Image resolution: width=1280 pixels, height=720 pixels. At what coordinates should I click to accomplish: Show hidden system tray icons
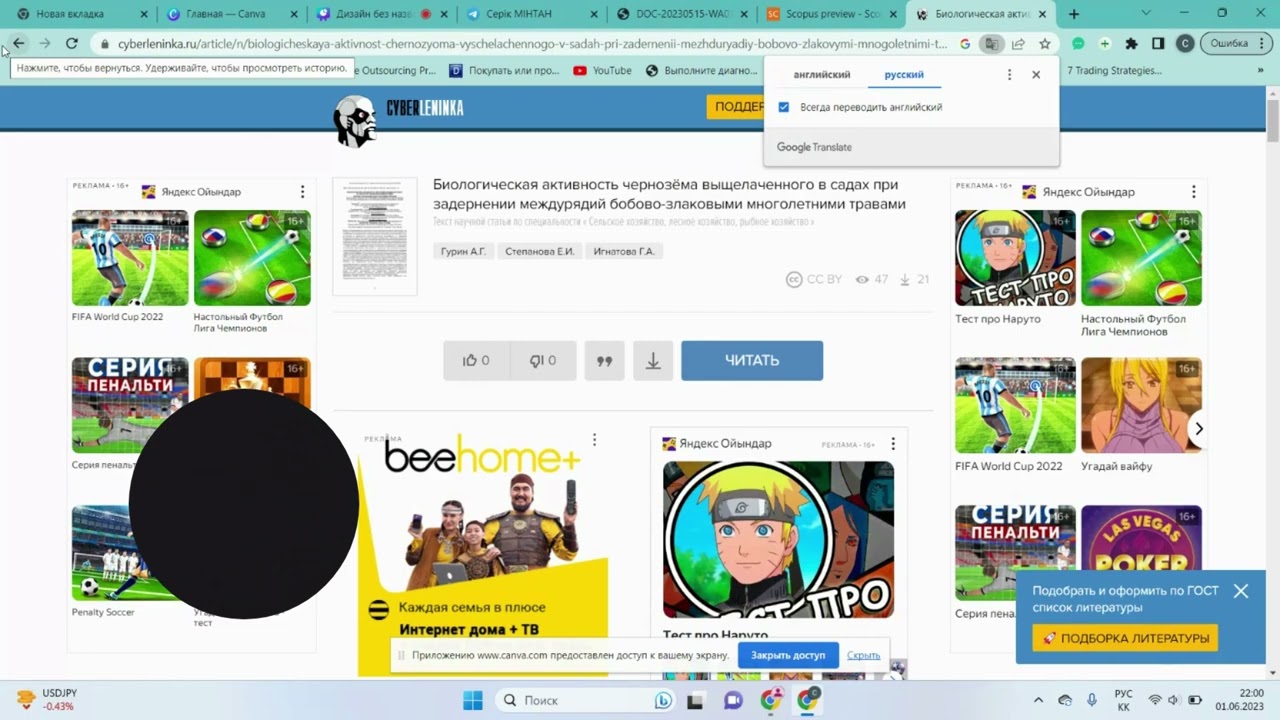1038,700
